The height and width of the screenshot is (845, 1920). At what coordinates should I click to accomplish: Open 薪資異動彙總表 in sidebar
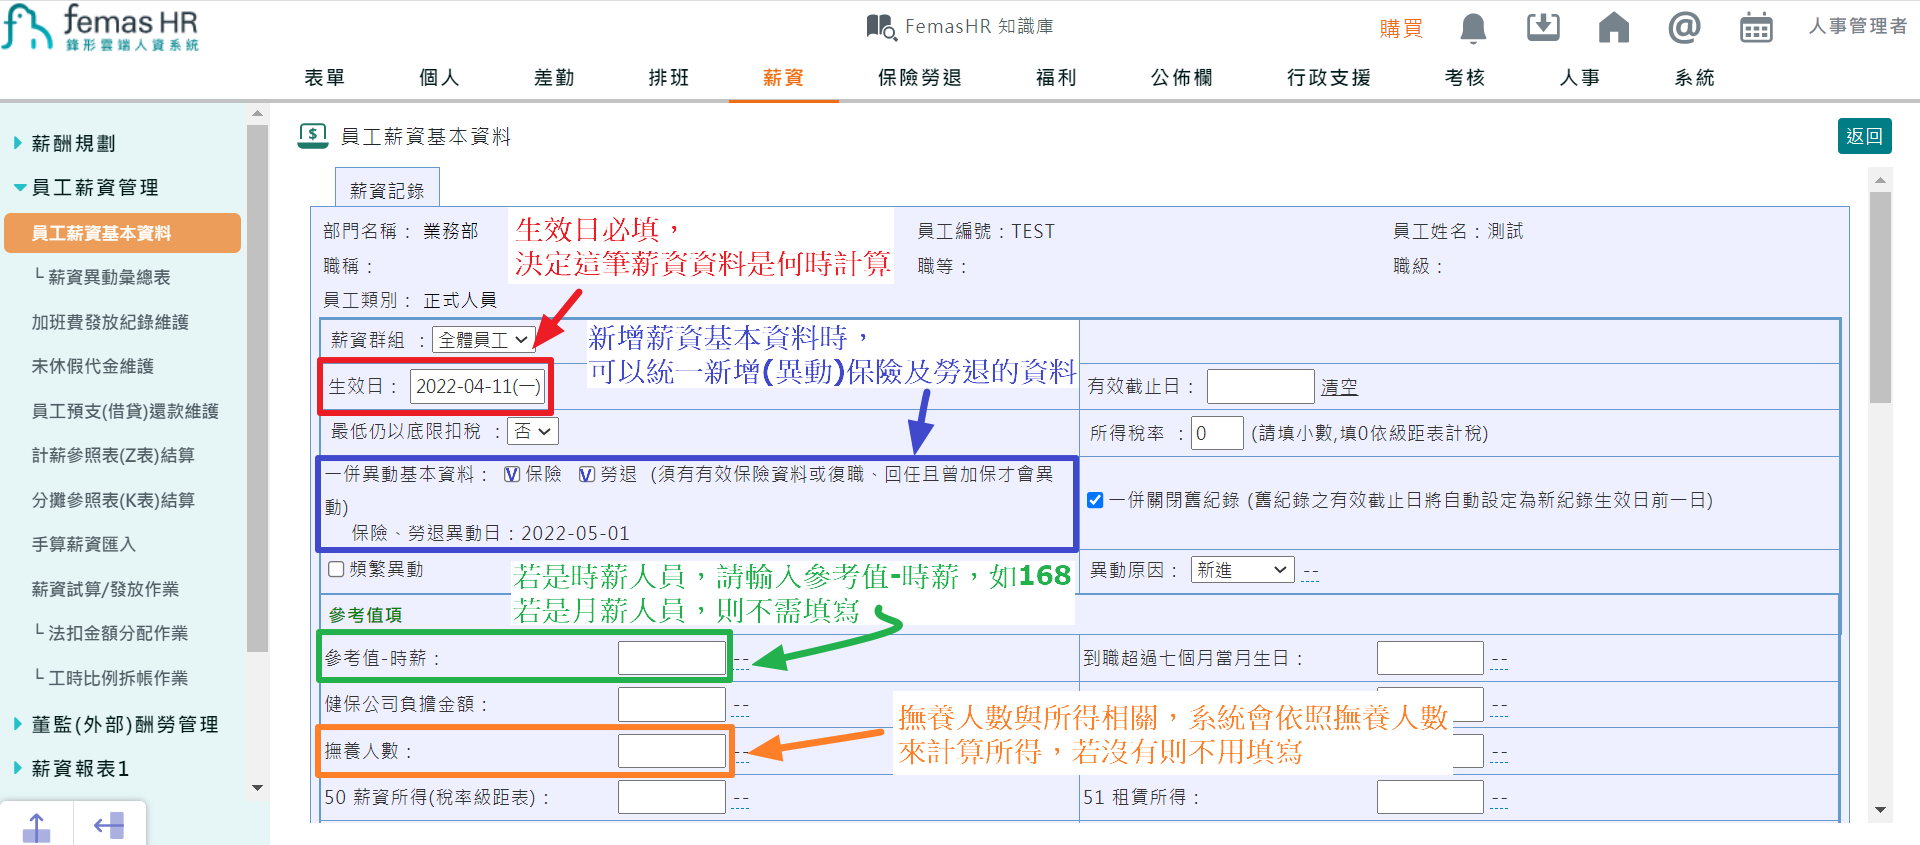coord(109,277)
